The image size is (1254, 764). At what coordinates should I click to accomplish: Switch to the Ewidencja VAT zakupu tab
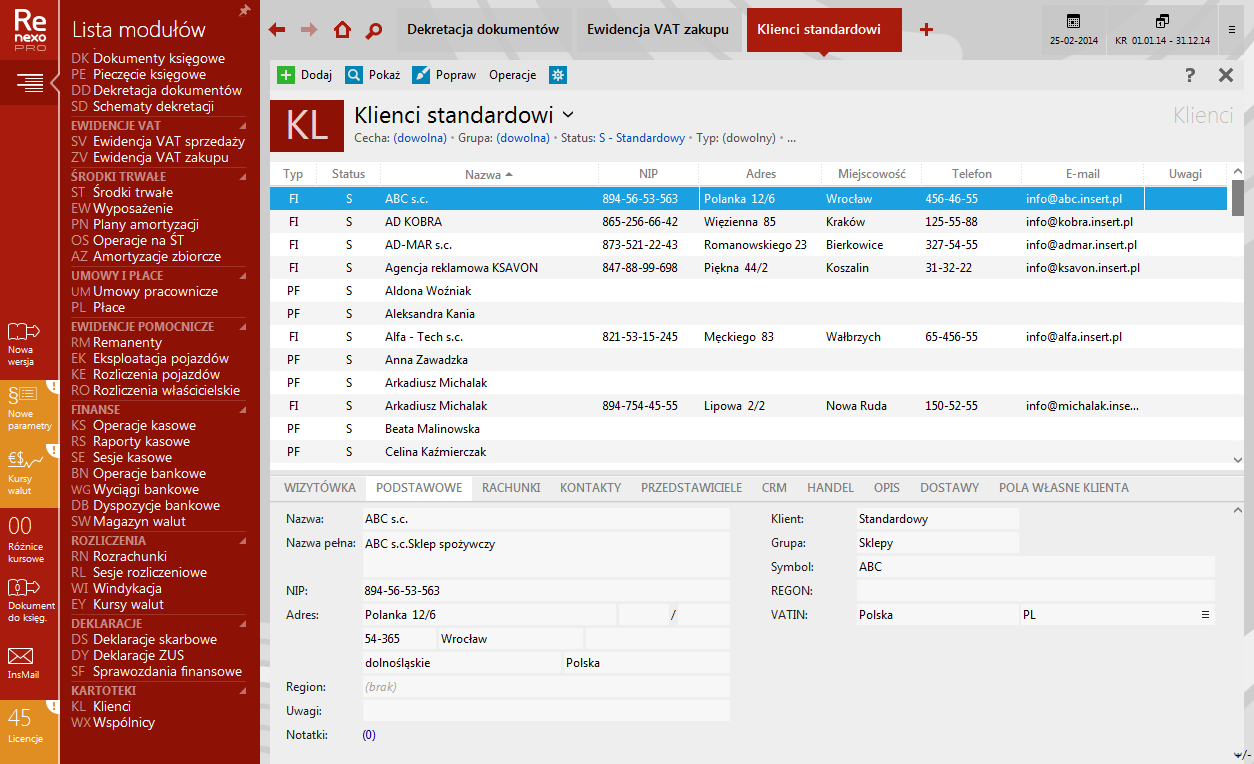(659, 30)
